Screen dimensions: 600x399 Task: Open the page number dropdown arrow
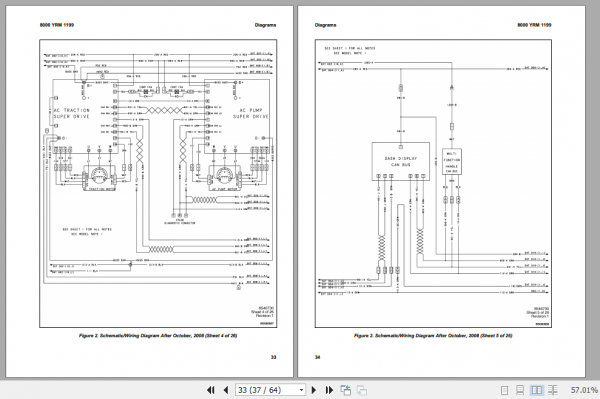302,390
